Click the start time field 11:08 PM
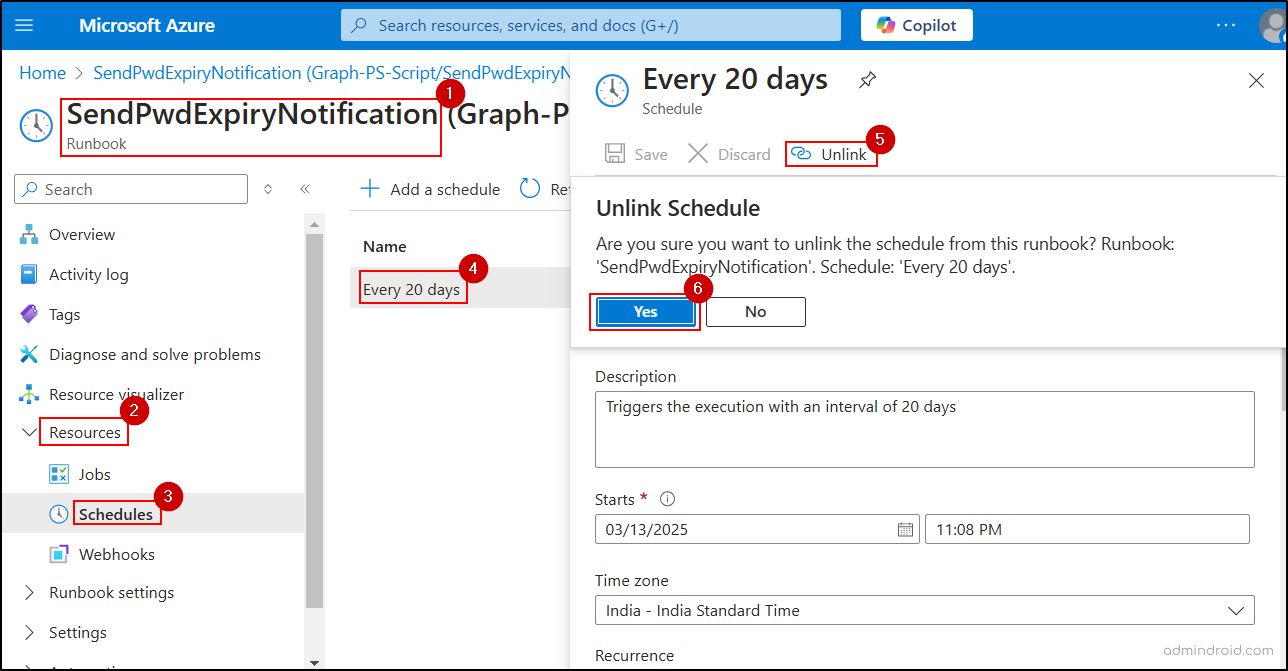This screenshot has width=1288, height=671. pyautogui.click(x=1087, y=529)
